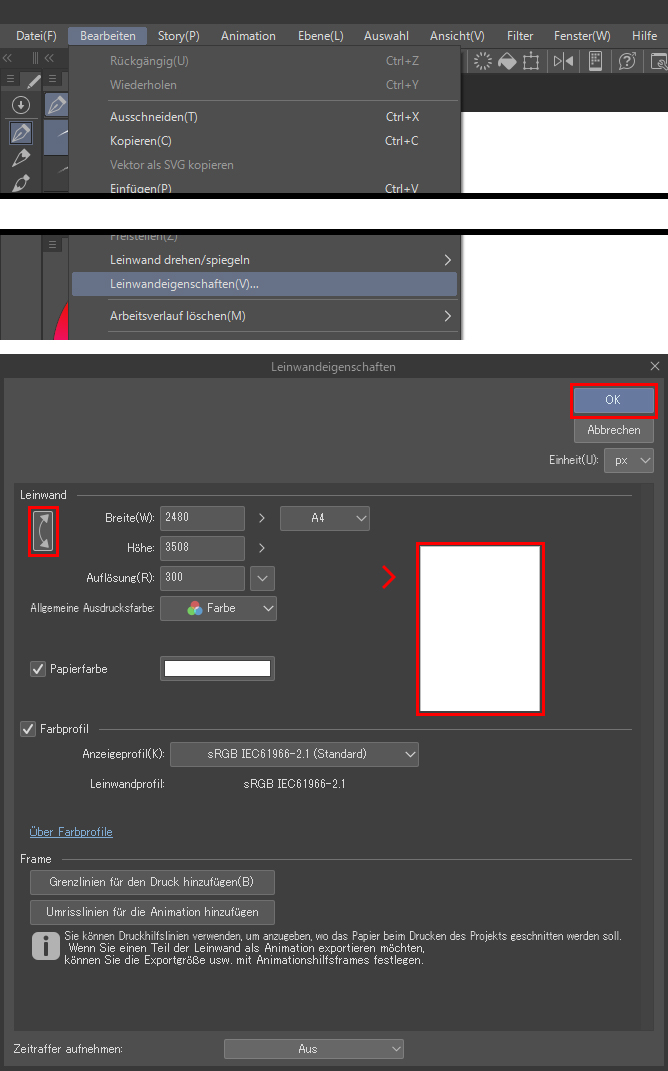This screenshot has height=1071, width=668.
Task: Click the clear spinner-like icon in command bar
Action: [x=483, y=61]
